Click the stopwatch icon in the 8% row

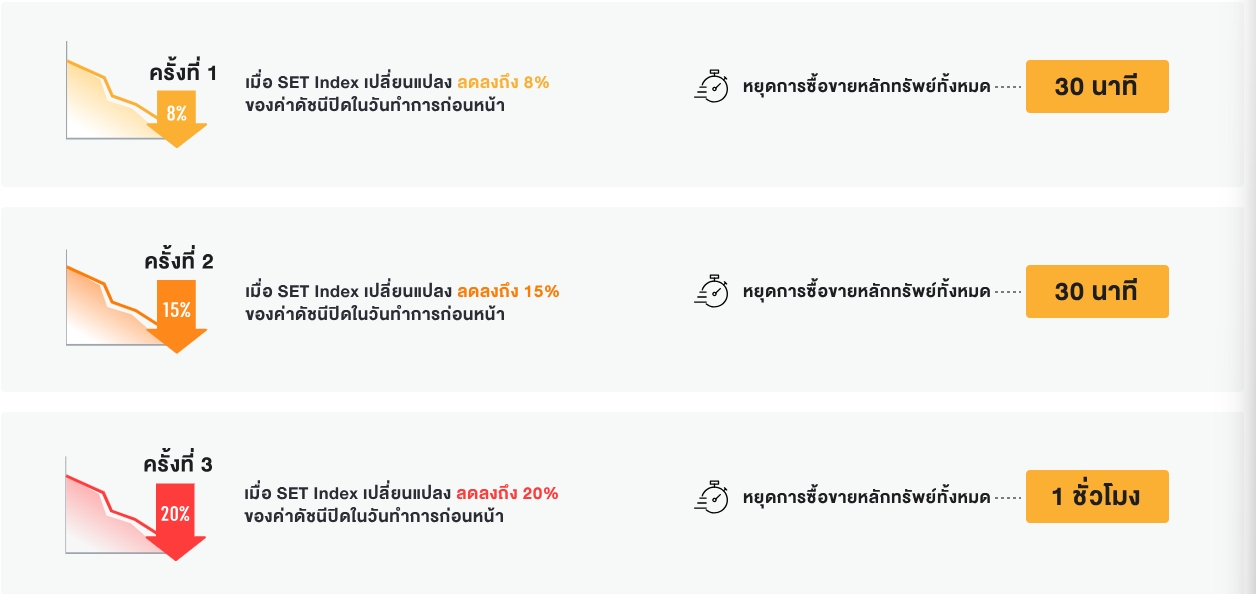tap(711, 86)
